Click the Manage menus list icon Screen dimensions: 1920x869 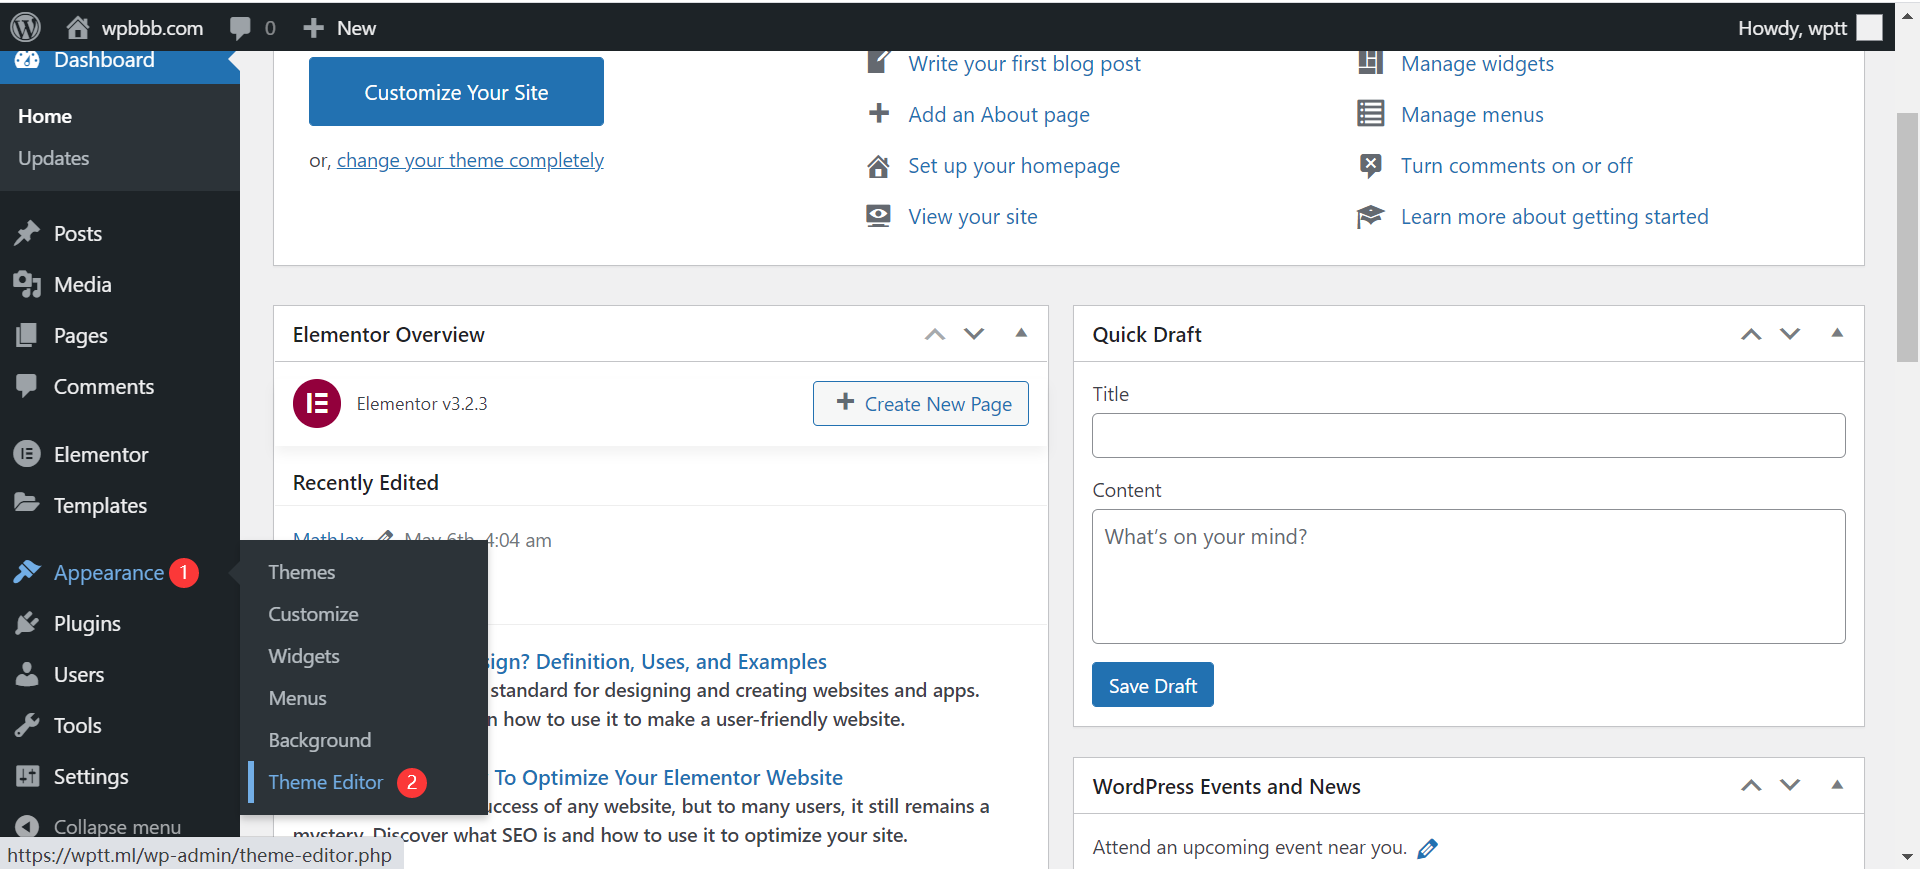pos(1370,113)
